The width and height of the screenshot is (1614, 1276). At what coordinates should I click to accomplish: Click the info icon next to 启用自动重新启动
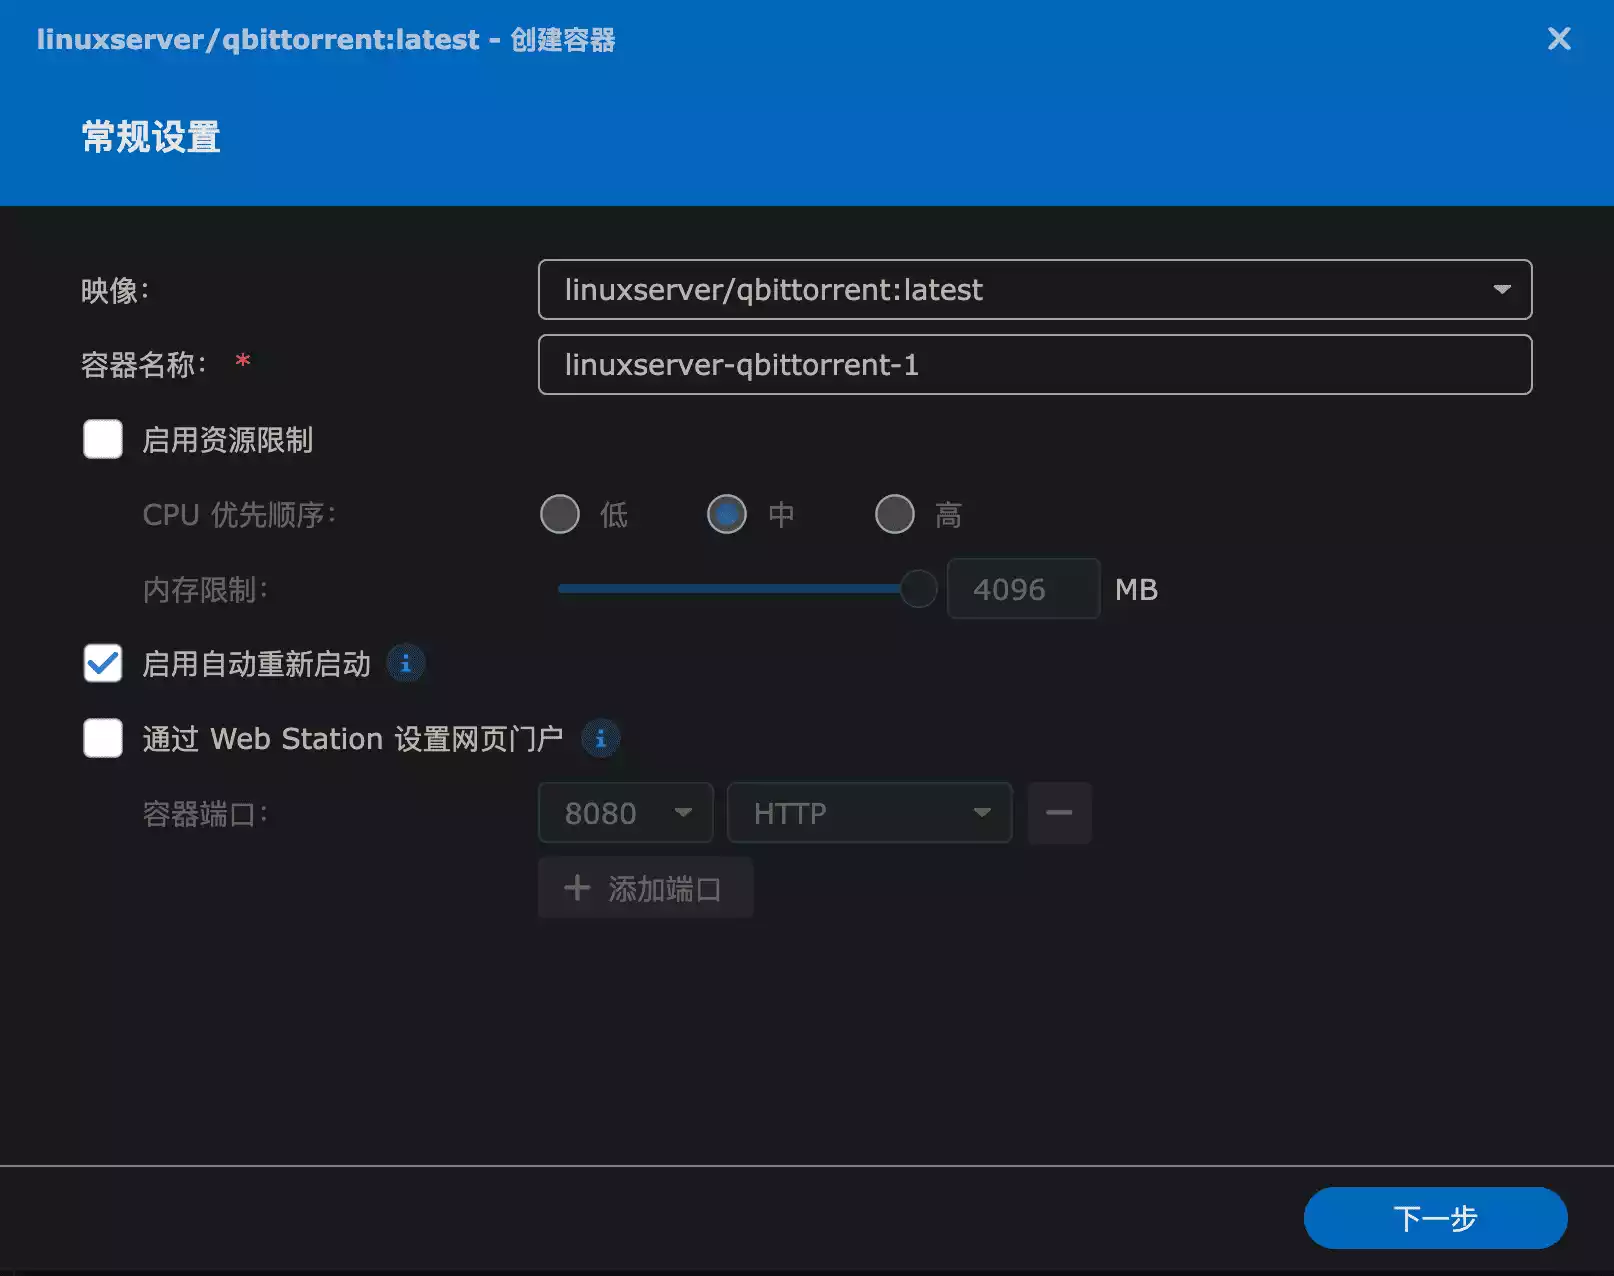coord(406,663)
